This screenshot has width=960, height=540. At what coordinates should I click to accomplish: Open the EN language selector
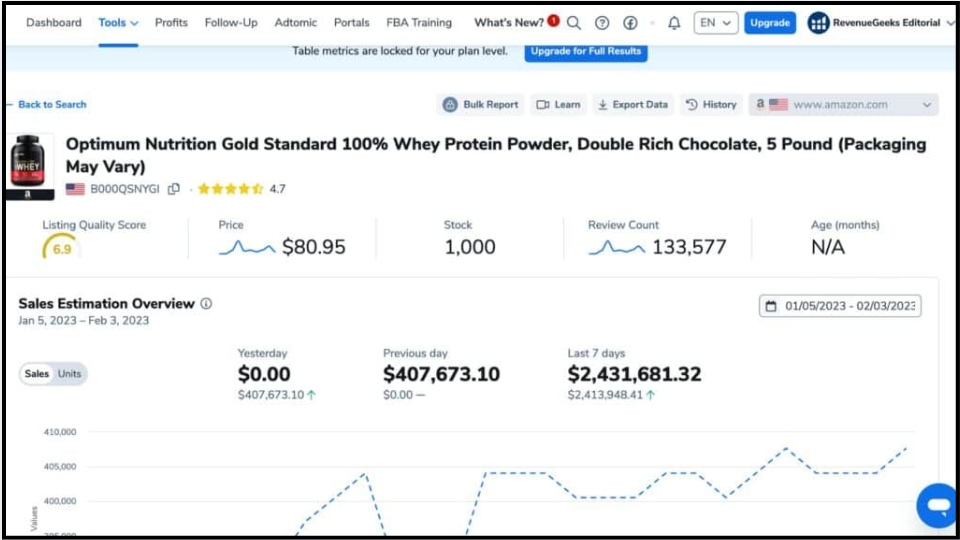pos(715,23)
